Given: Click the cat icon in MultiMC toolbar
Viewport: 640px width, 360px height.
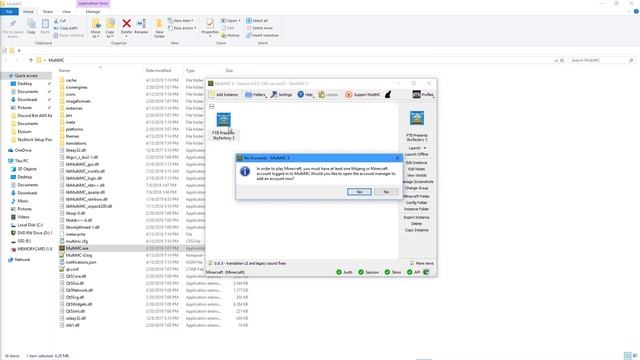Looking at the screenshot, I should [x=388, y=95].
